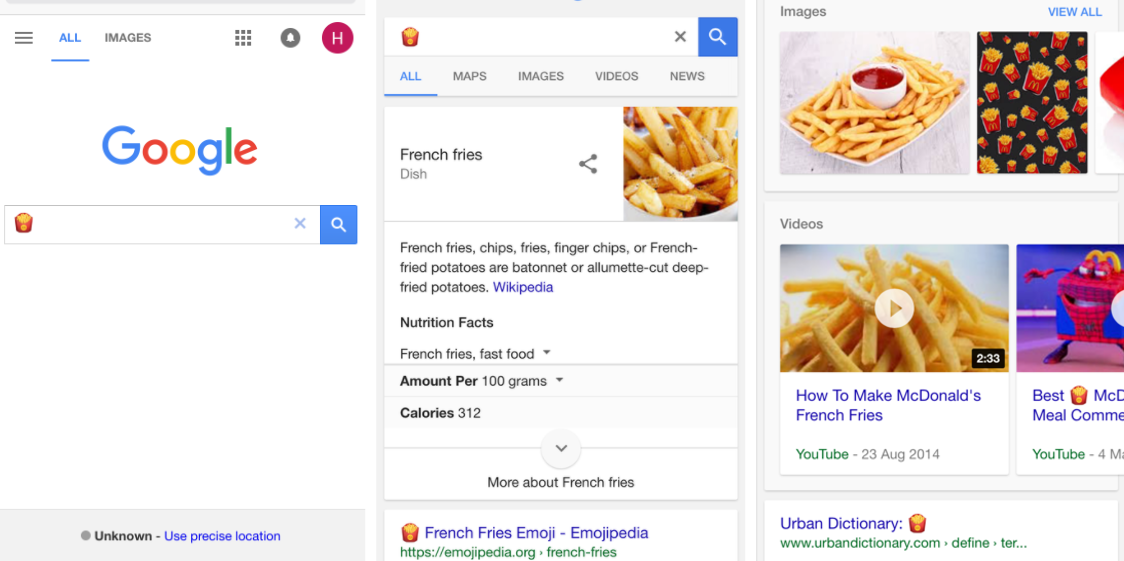Click the search button on the results page
Viewport: 1124px width, 561px height.
tap(717, 37)
